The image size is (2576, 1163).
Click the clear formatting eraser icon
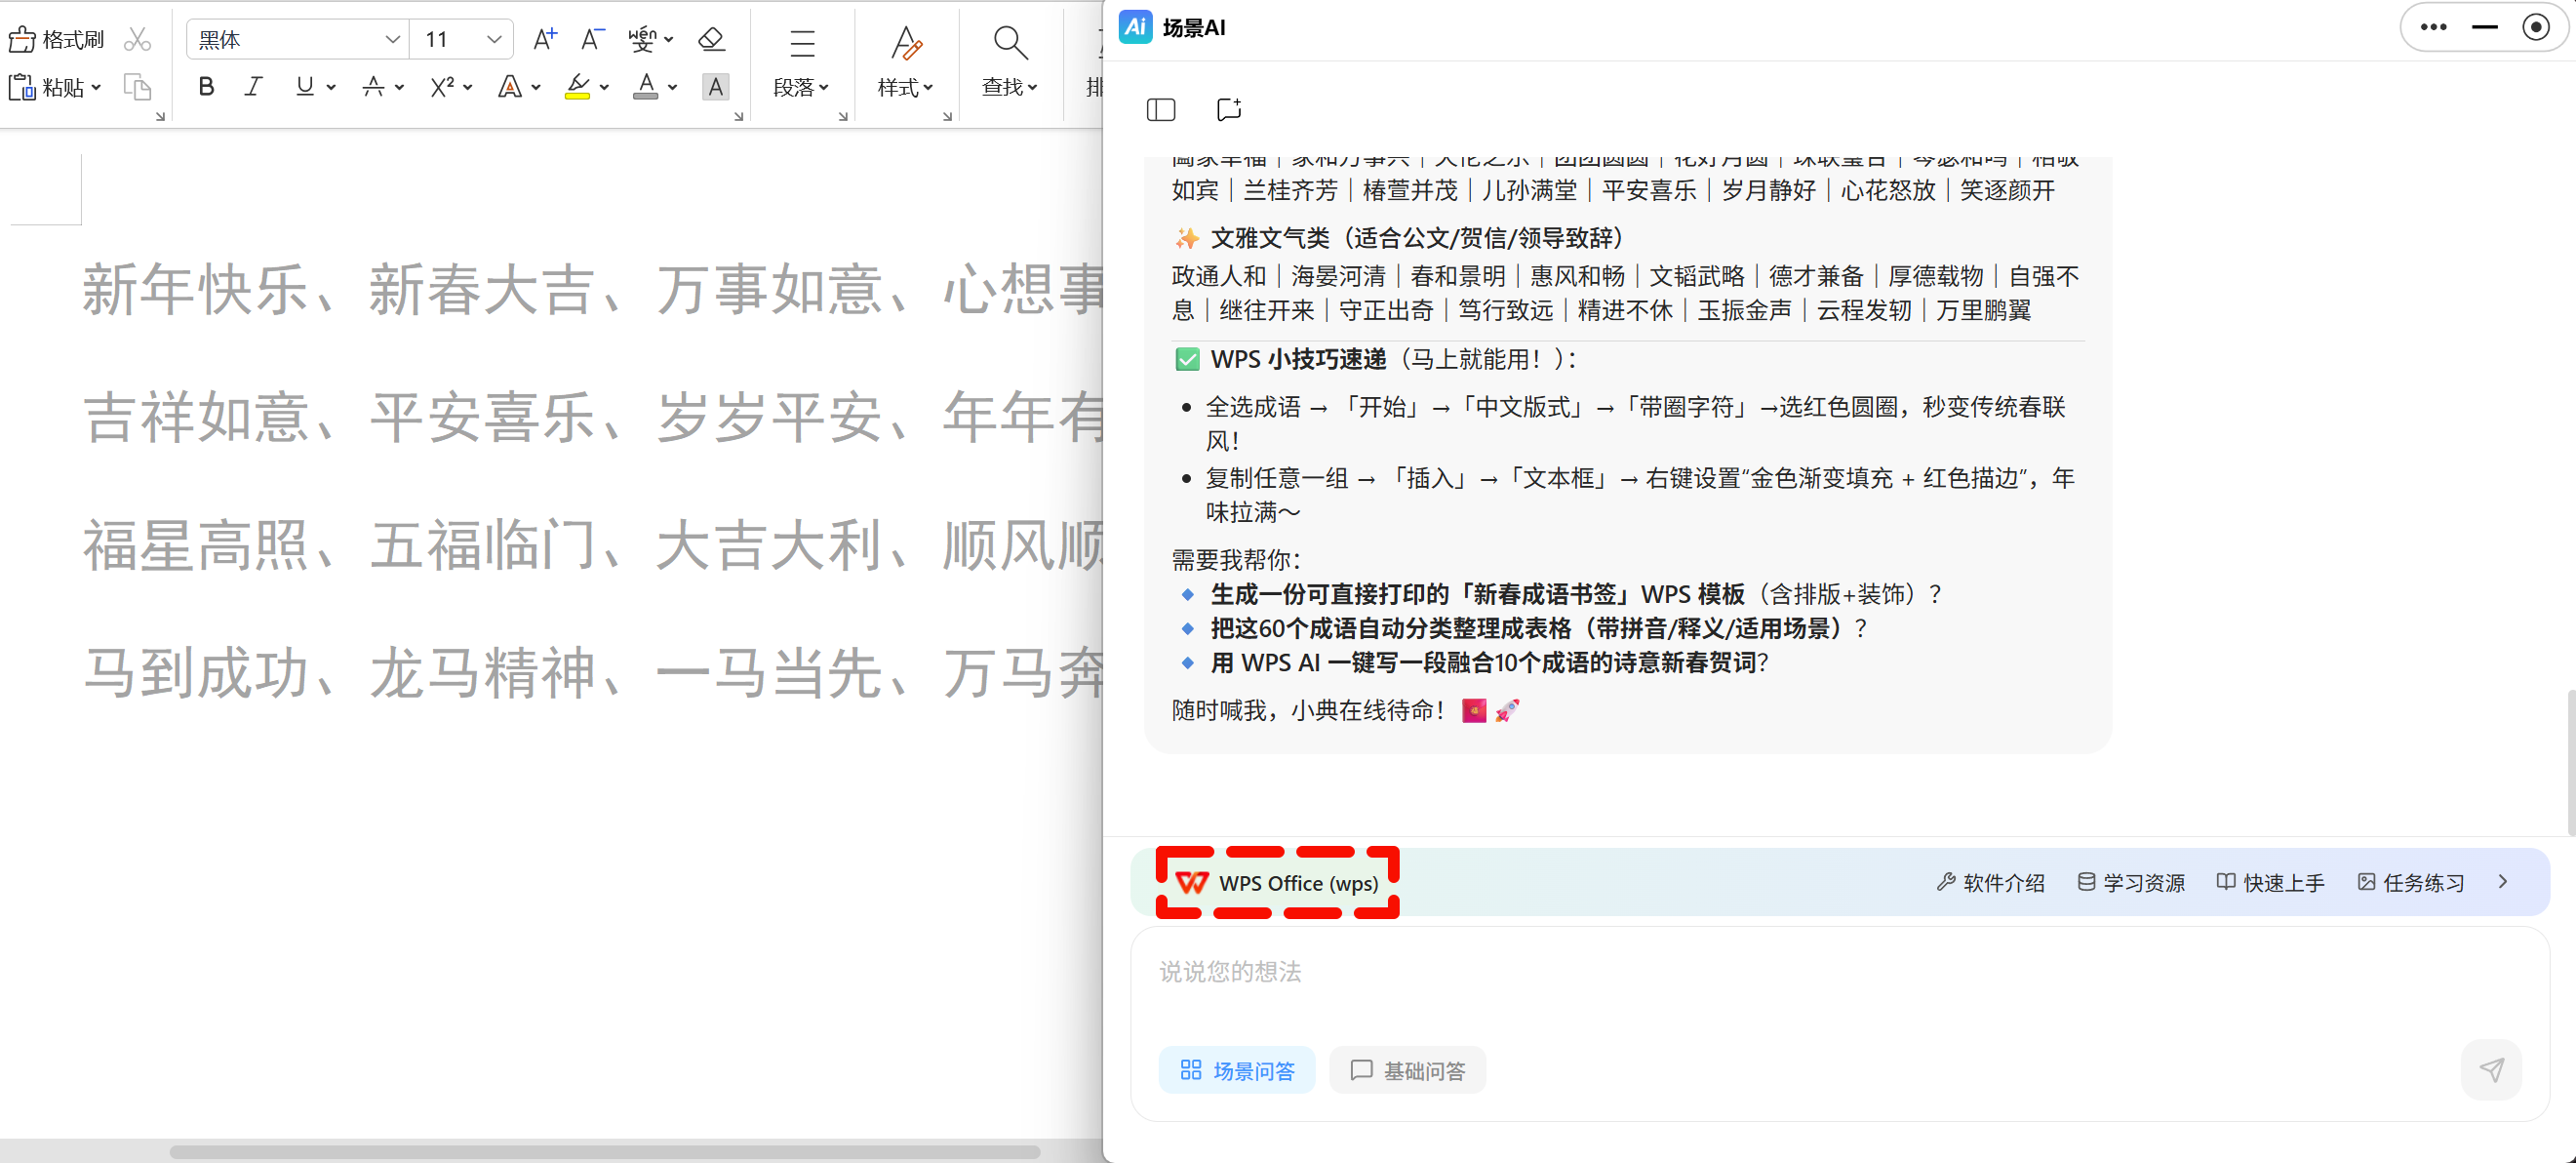(711, 40)
